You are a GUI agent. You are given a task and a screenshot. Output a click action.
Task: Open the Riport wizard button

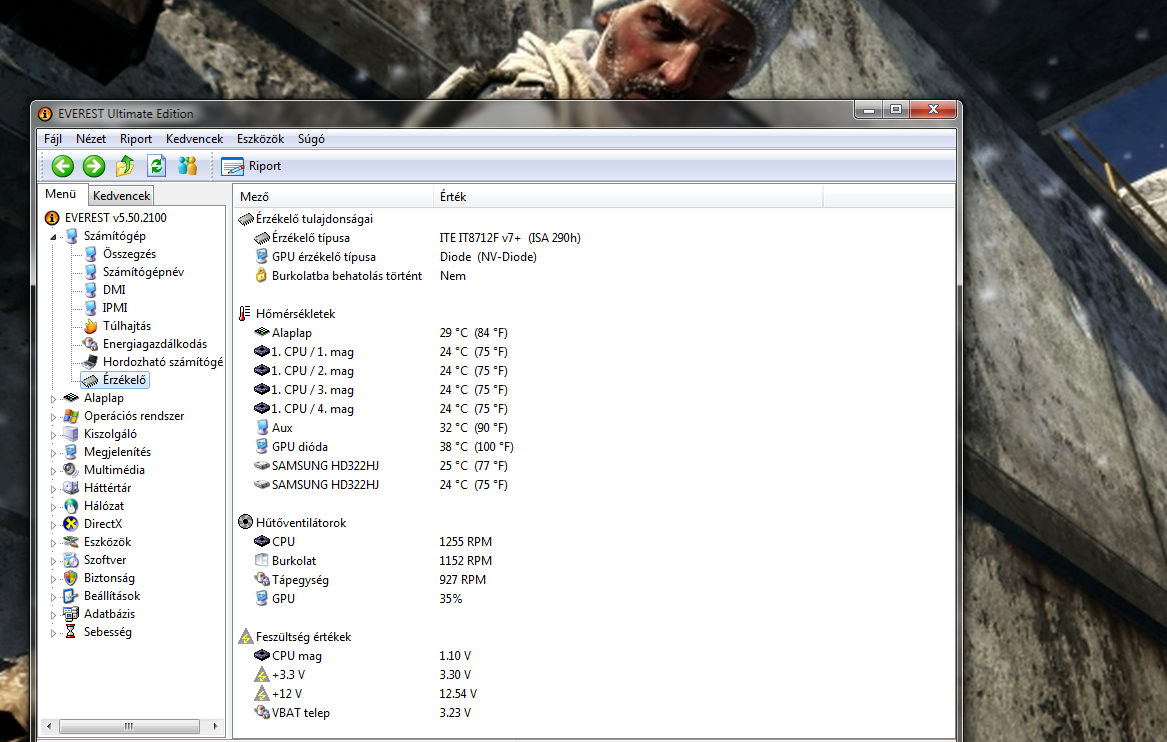(x=252, y=166)
